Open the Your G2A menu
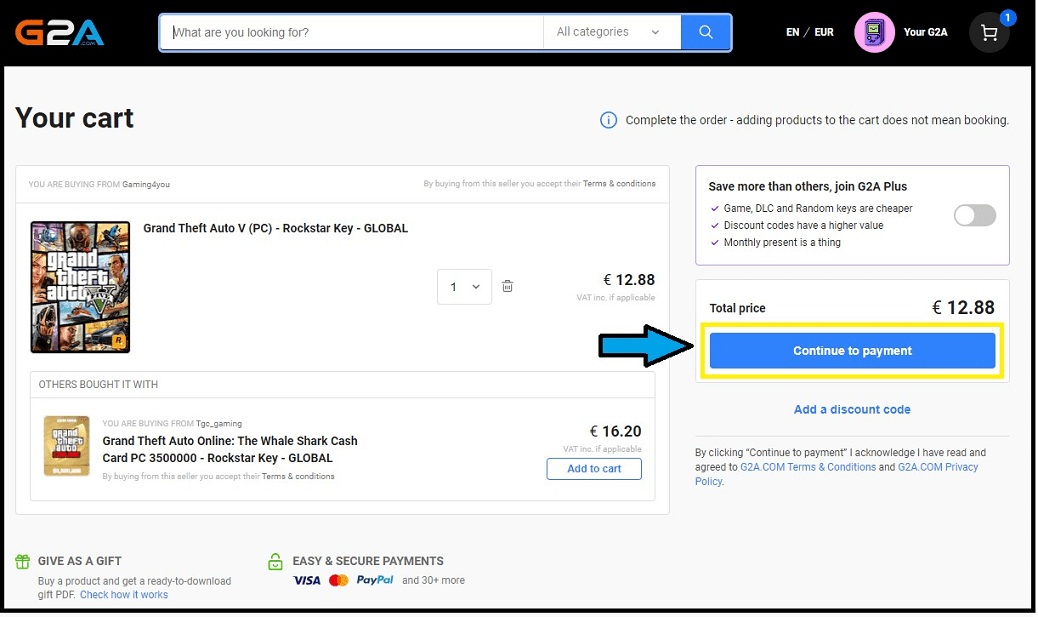 925,33
